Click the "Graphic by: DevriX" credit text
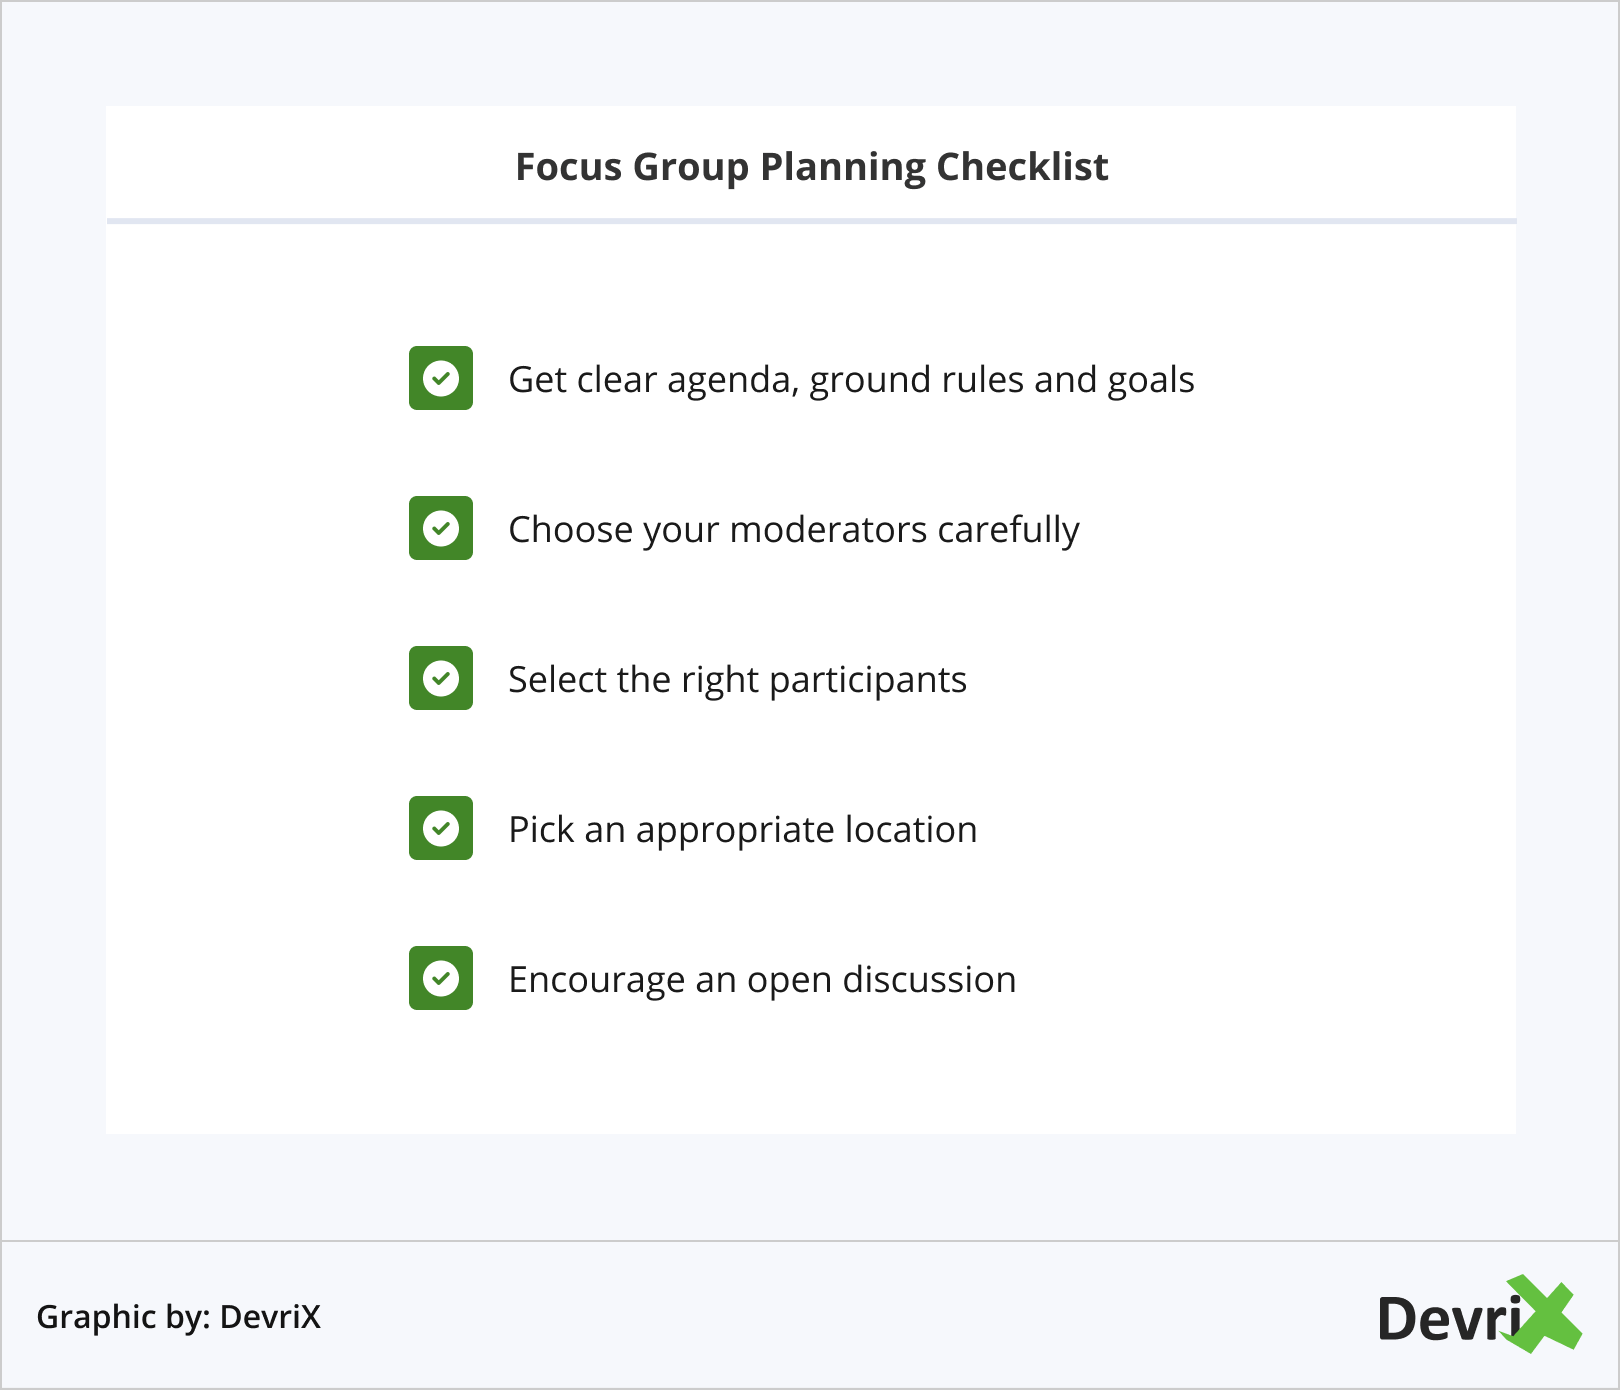The image size is (1620, 1390). coord(178,1317)
